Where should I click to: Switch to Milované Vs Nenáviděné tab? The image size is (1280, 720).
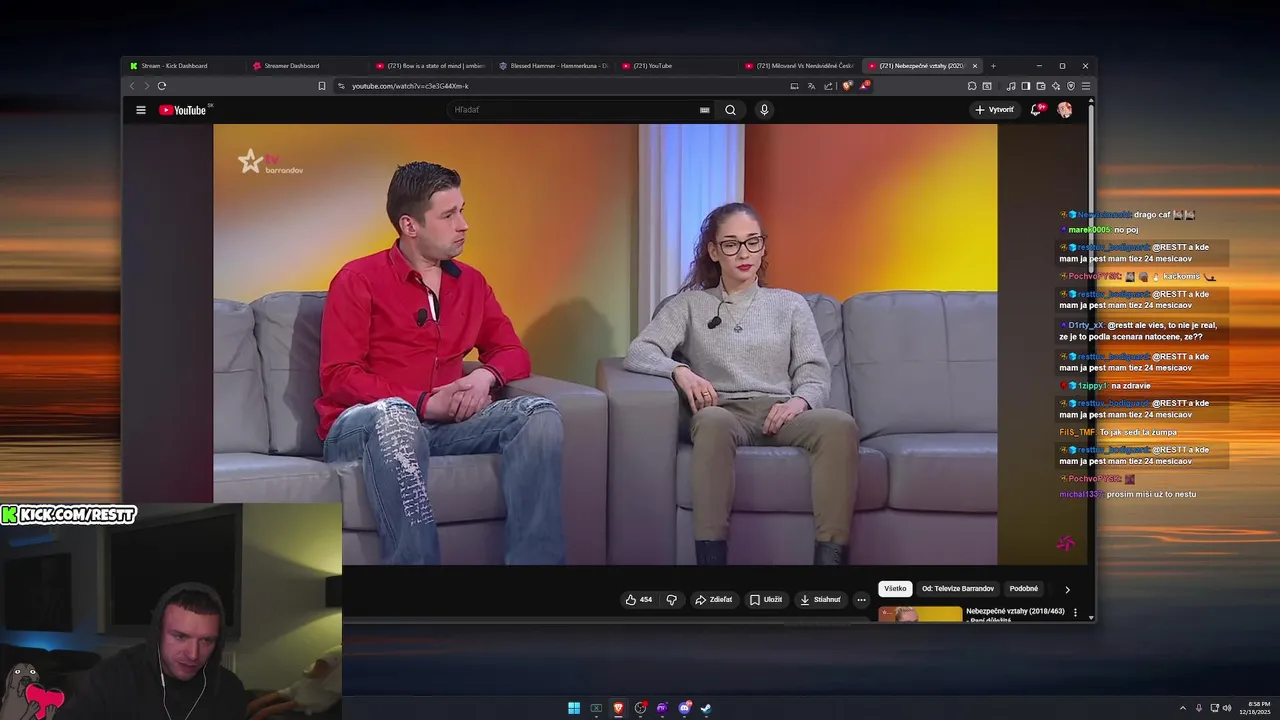[x=798, y=66]
